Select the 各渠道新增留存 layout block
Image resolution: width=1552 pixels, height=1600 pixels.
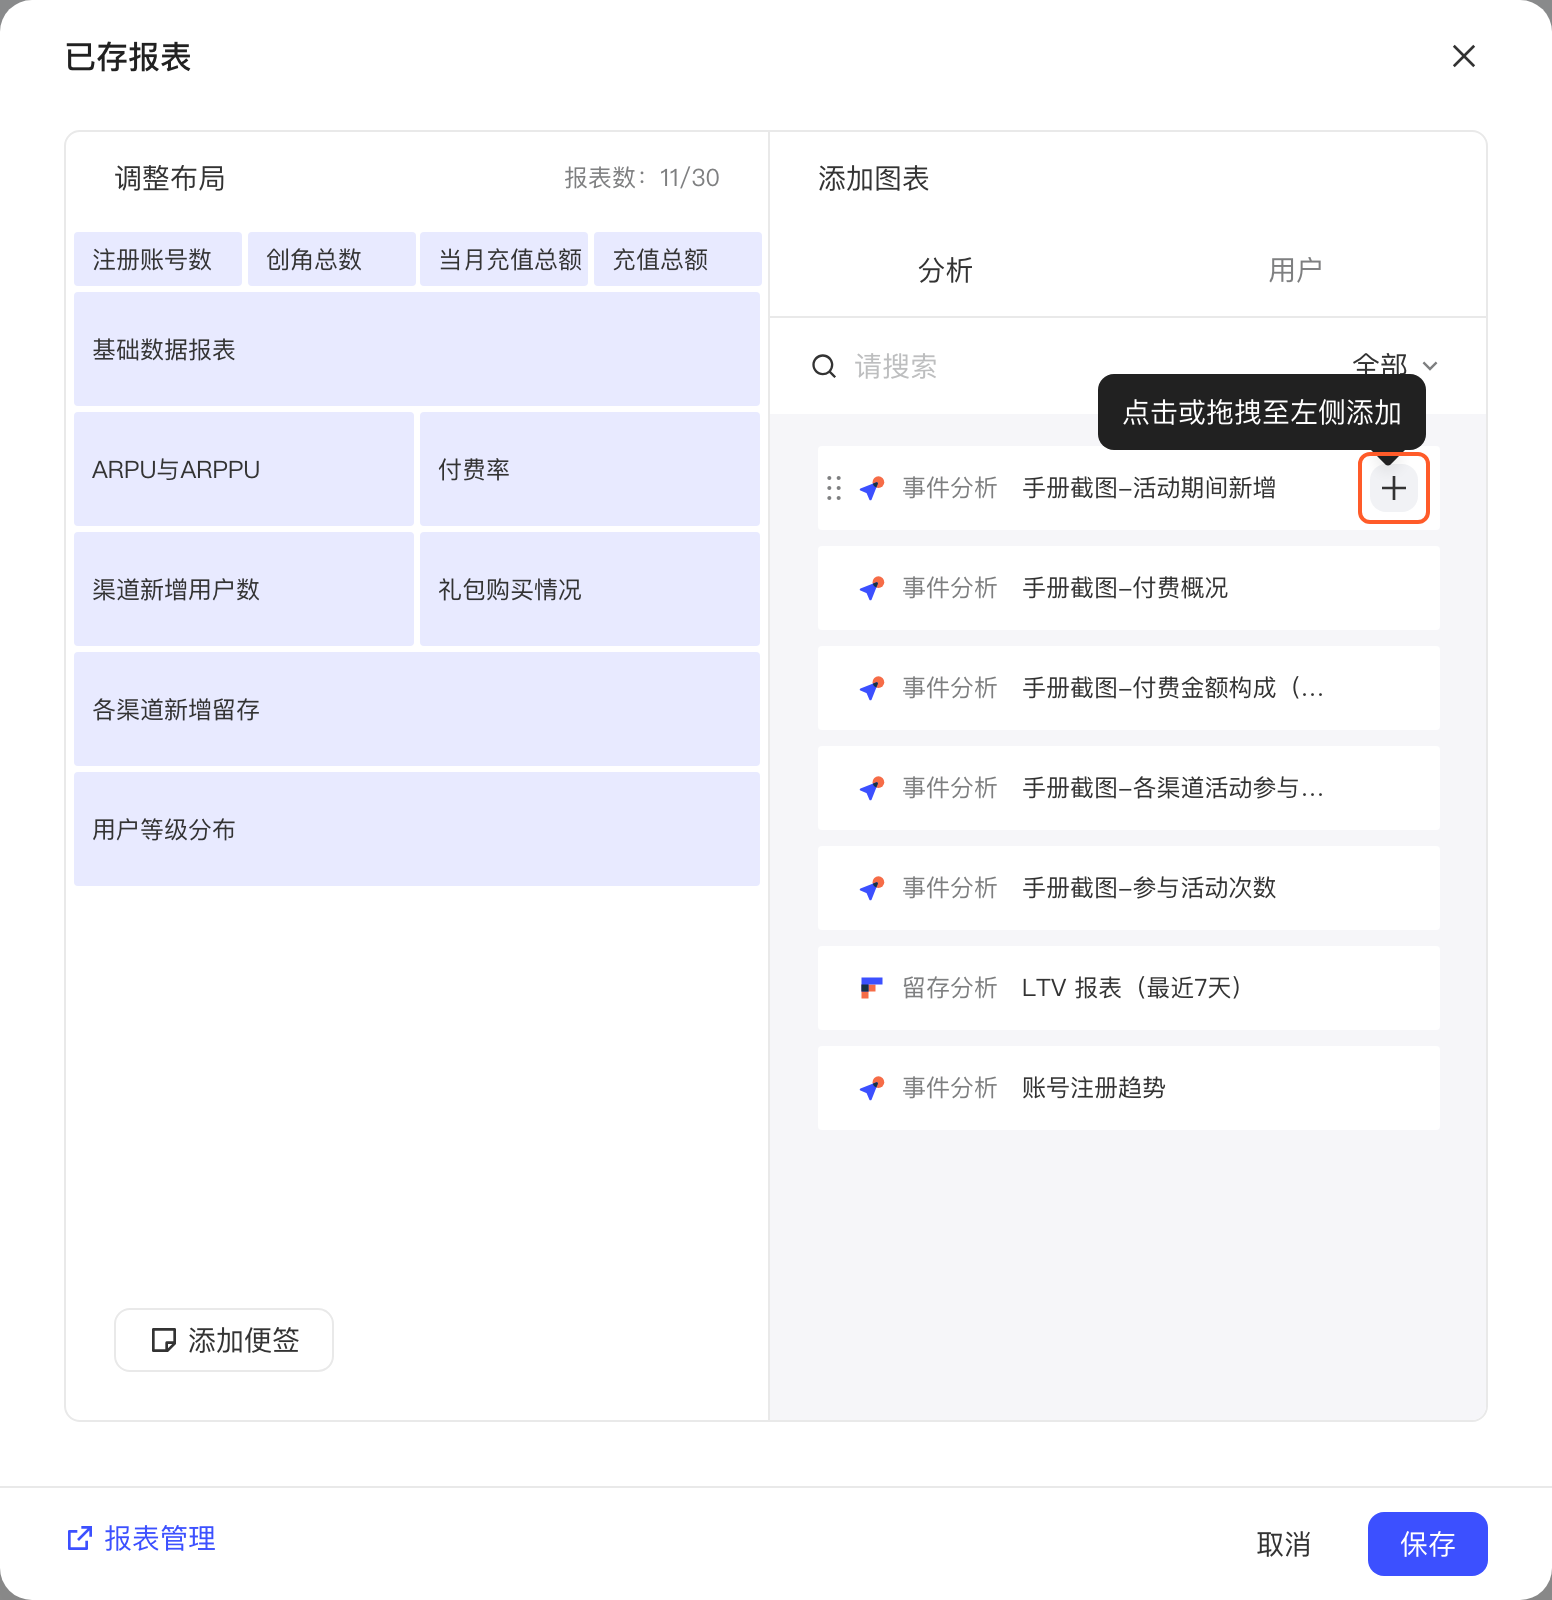[x=417, y=709]
